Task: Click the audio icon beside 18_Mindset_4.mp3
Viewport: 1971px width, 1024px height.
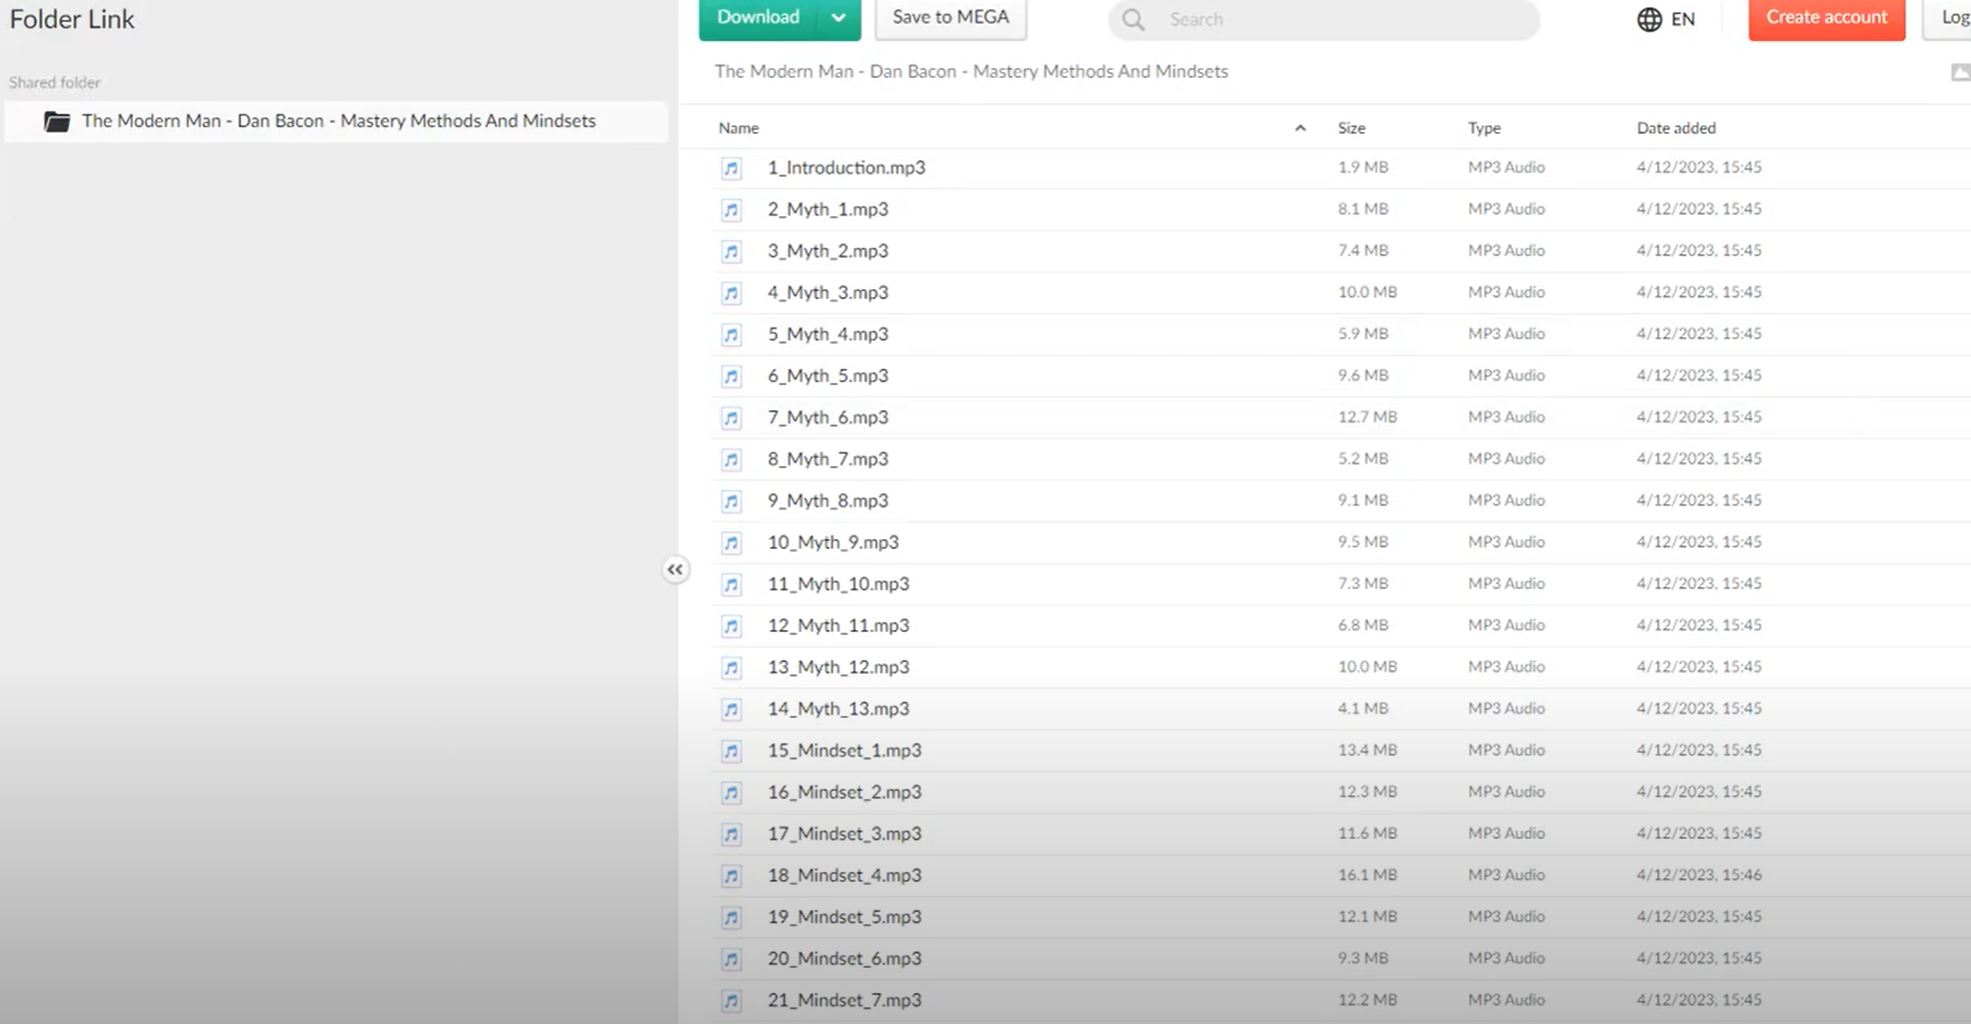Action: 731,876
